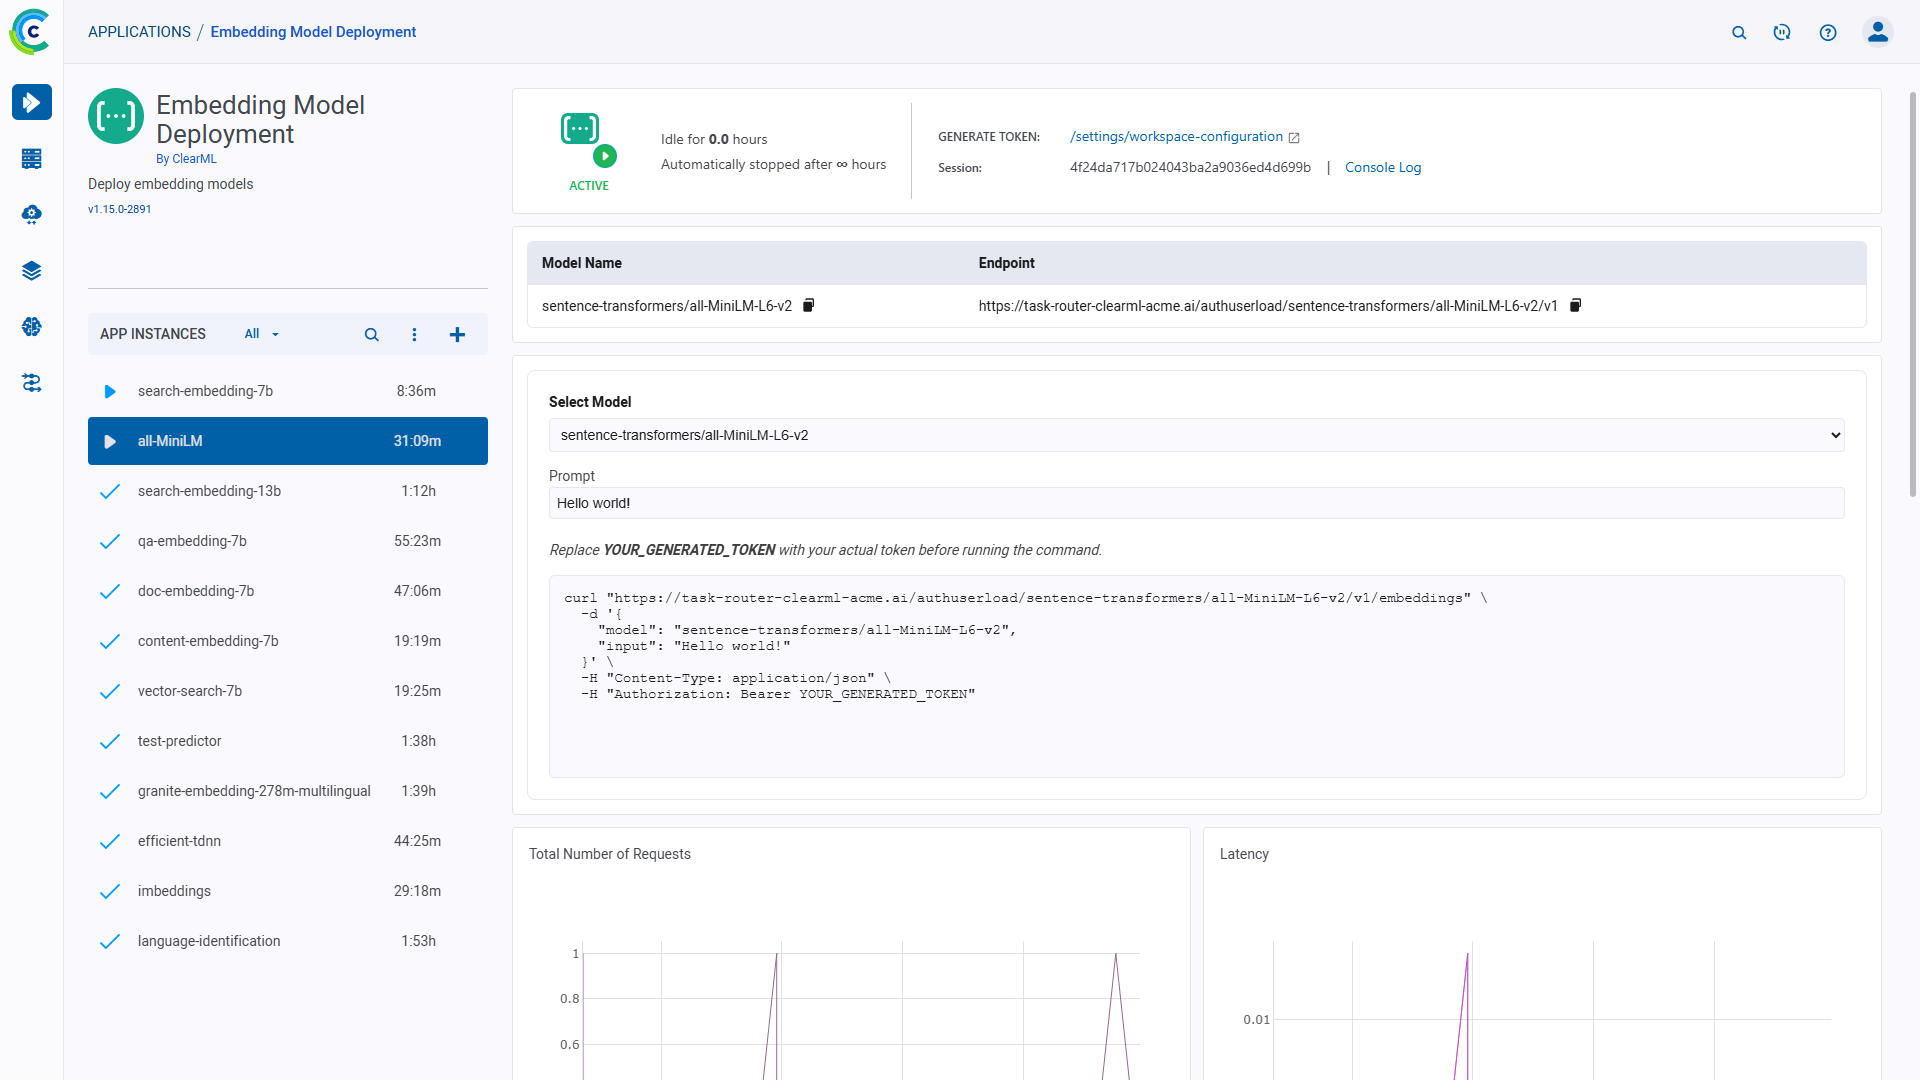Click the APPLICATIONS breadcrumb item
Screen dimensions: 1920x1080
139,31
